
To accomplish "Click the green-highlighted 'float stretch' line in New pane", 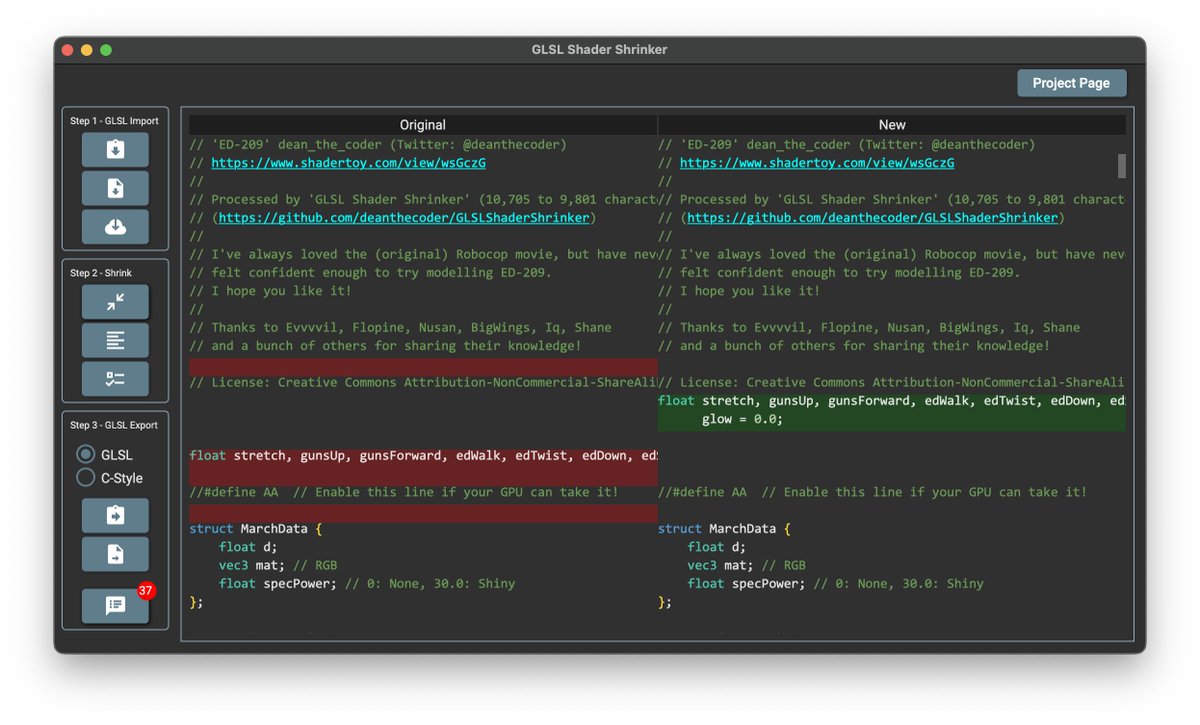I will coord(892,401).
